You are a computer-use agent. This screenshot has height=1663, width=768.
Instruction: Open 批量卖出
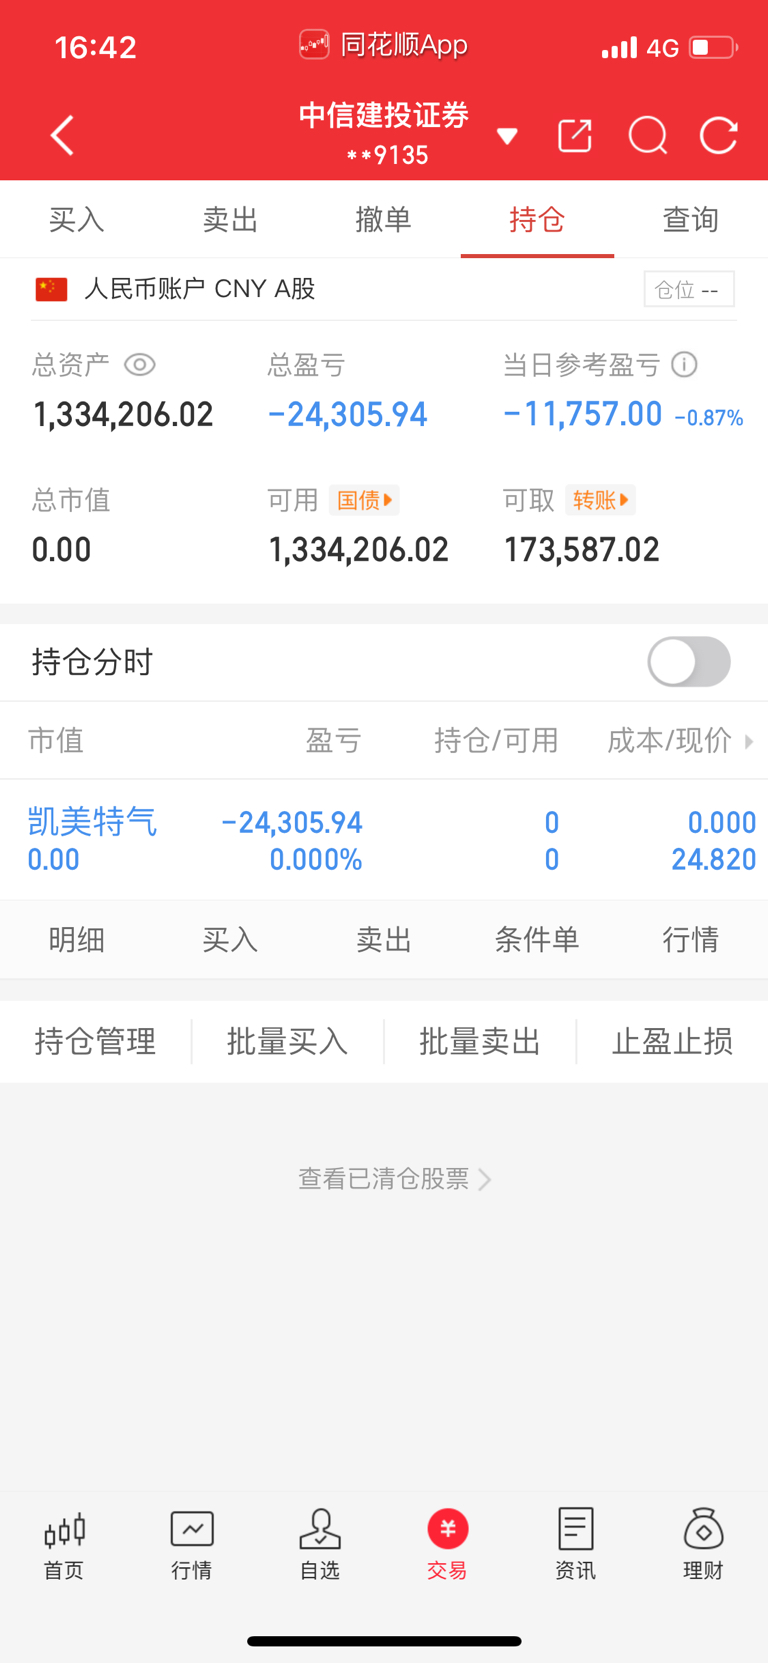coord(480,1042)
